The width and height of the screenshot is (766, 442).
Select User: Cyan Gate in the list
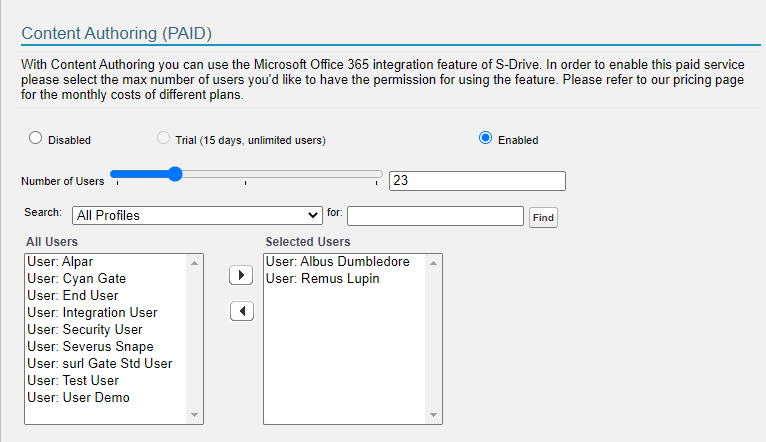(x=76, y=278)
